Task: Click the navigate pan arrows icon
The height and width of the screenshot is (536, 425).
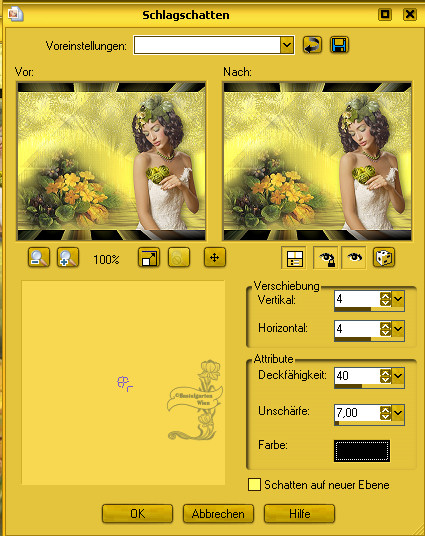Action: [x=215, y=257]
